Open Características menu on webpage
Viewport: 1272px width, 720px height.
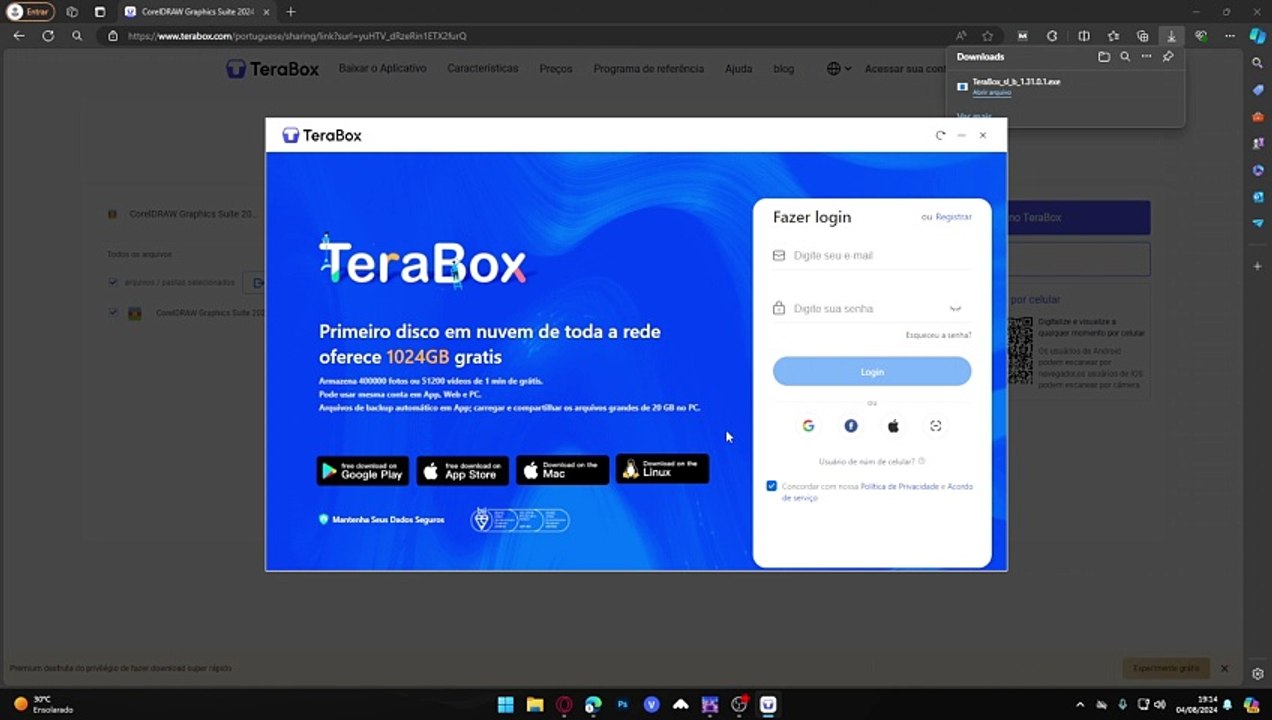tap(483, 69)
